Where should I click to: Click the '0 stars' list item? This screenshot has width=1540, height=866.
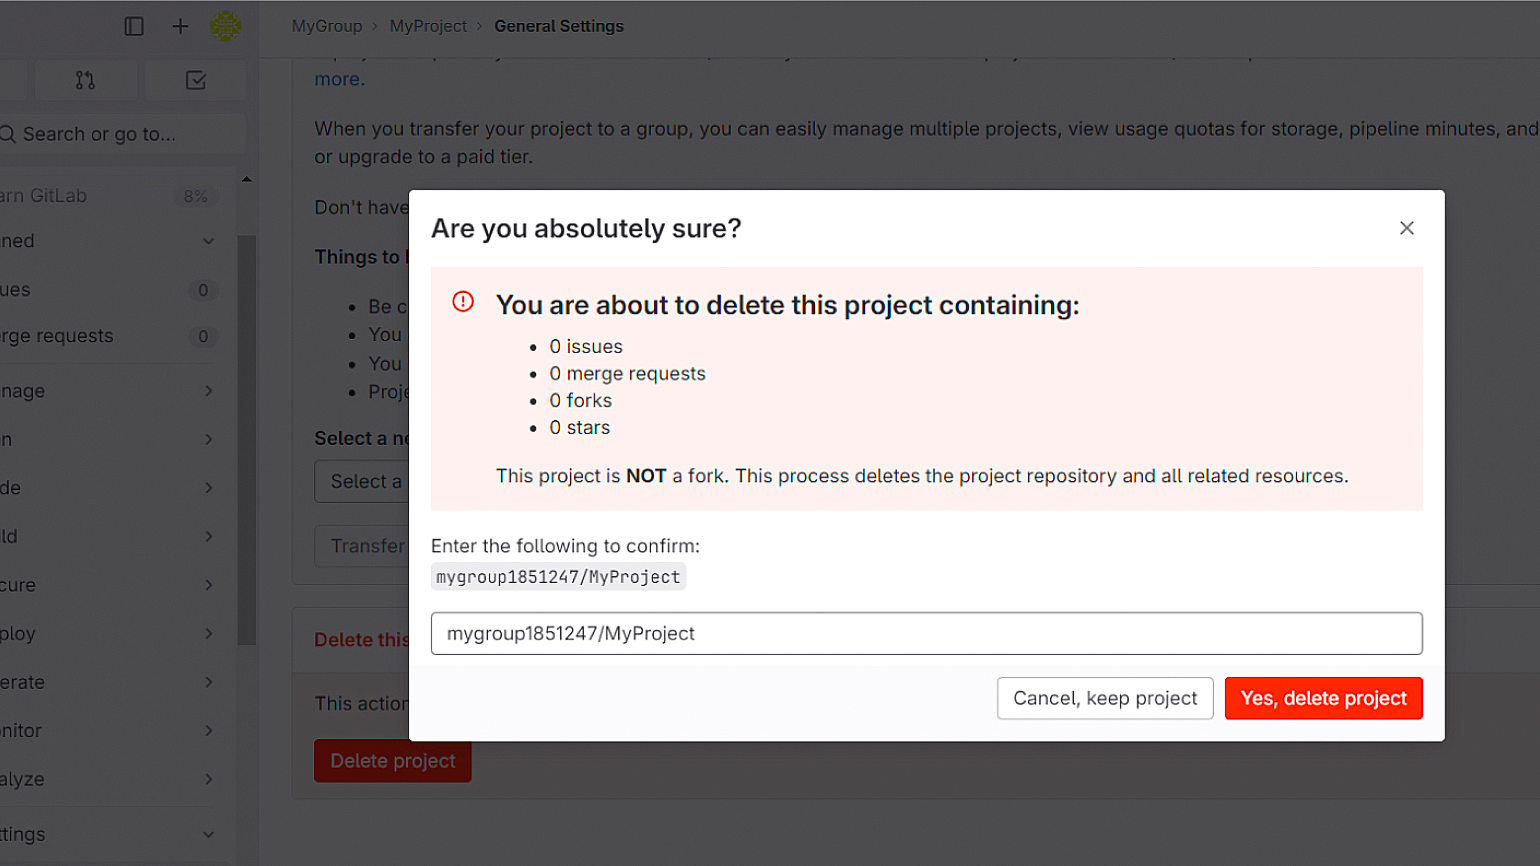(579, 427)
